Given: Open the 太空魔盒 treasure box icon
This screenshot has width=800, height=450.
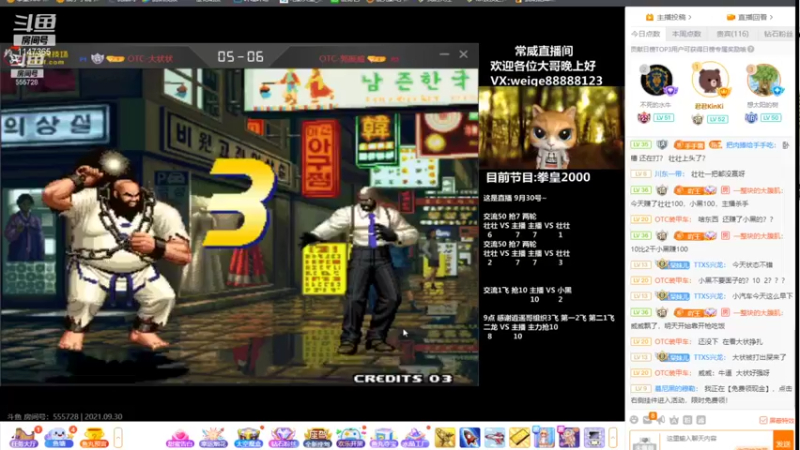Looking at the screenshot, I should coord(248,438).
